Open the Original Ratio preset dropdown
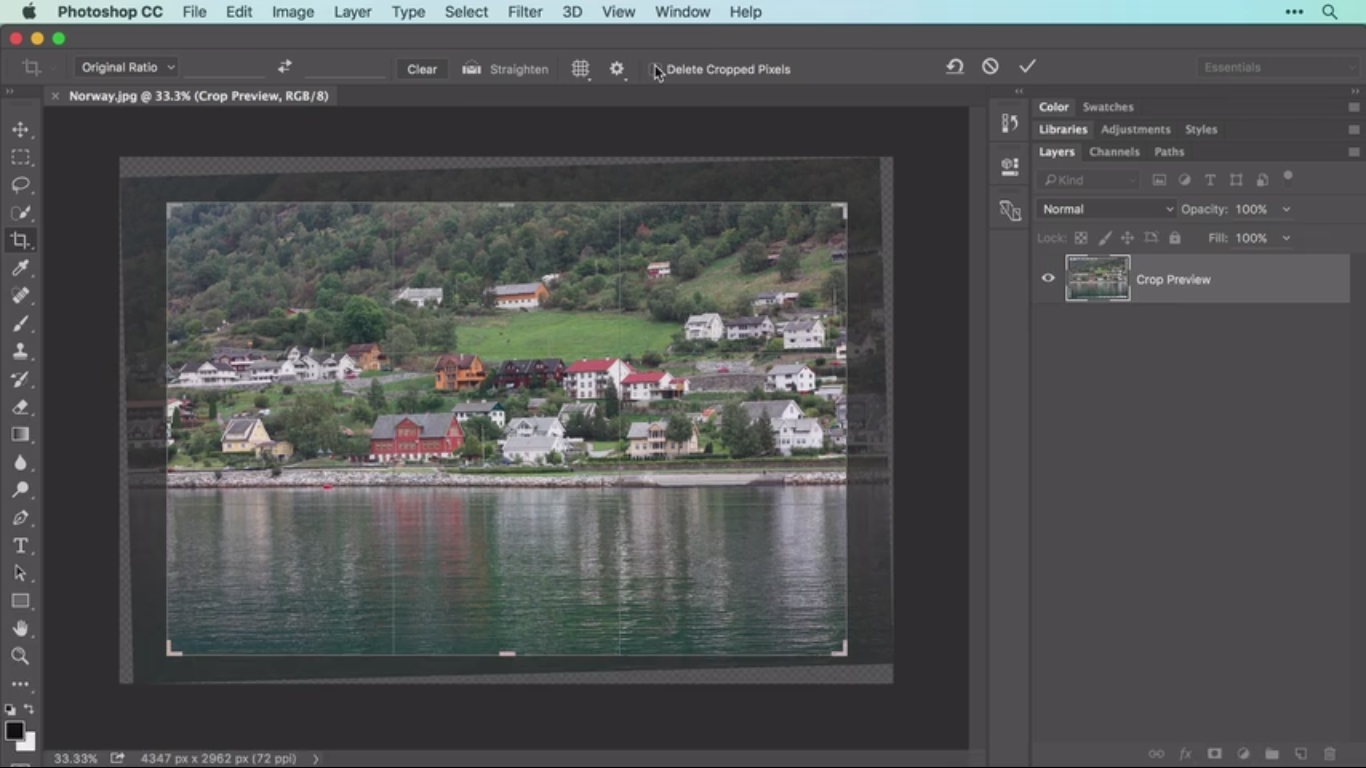 127,67
